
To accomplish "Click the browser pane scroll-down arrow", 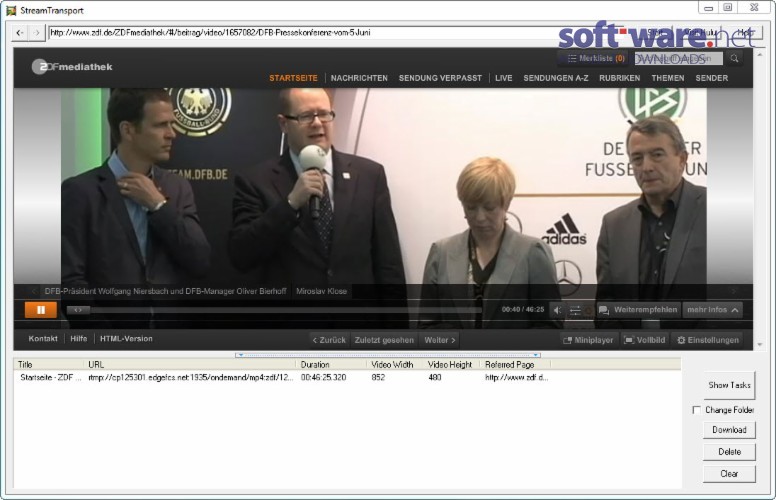I will click(x=760, y=345).
